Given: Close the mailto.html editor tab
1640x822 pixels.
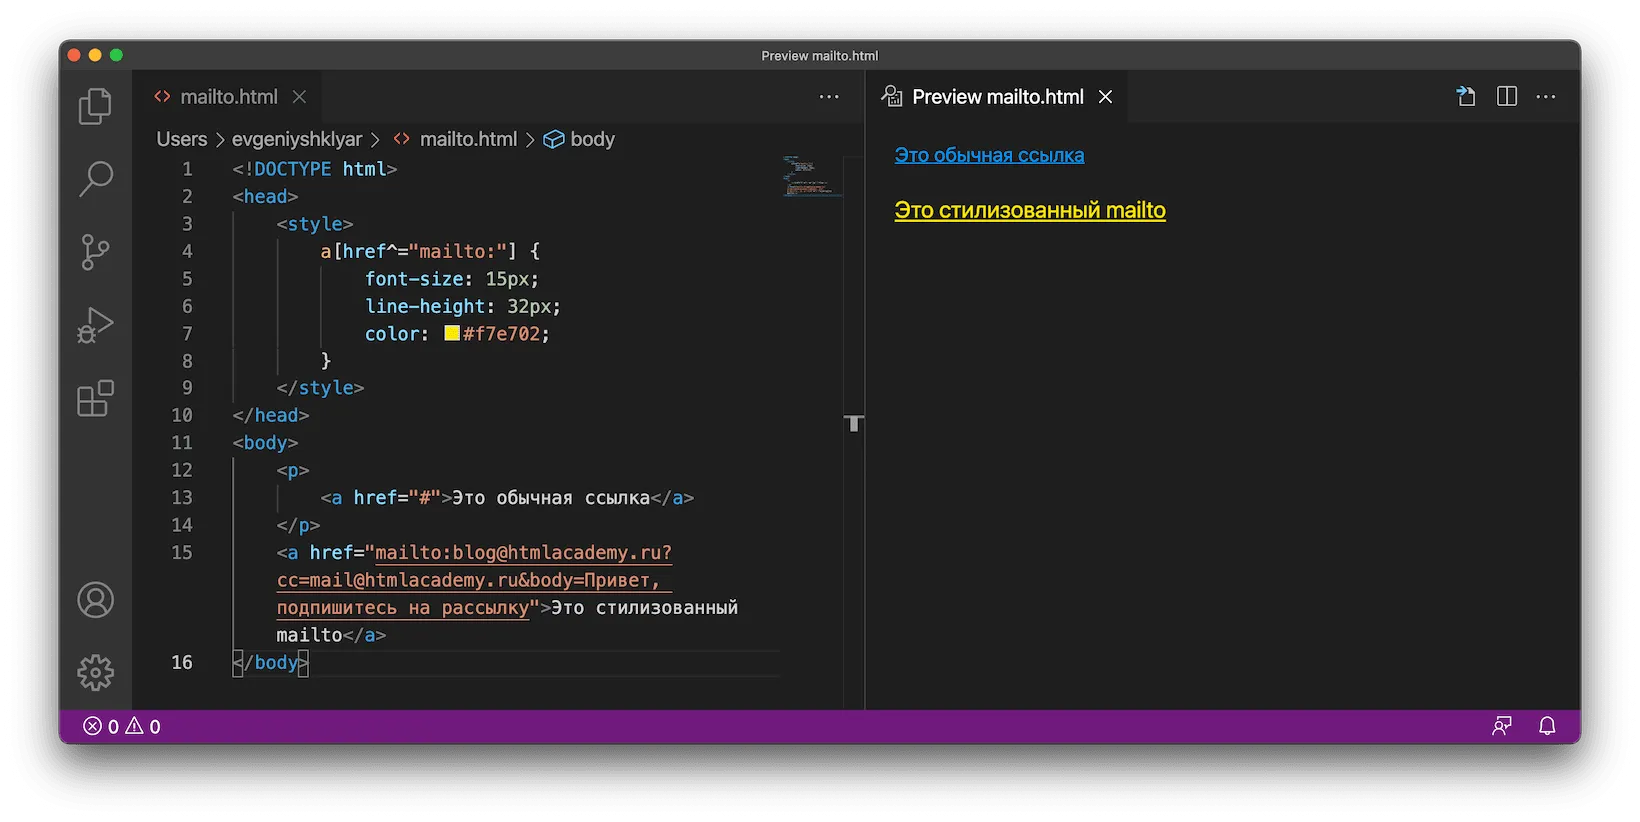Looking at the screenshot, I should (x=299, y=97).
